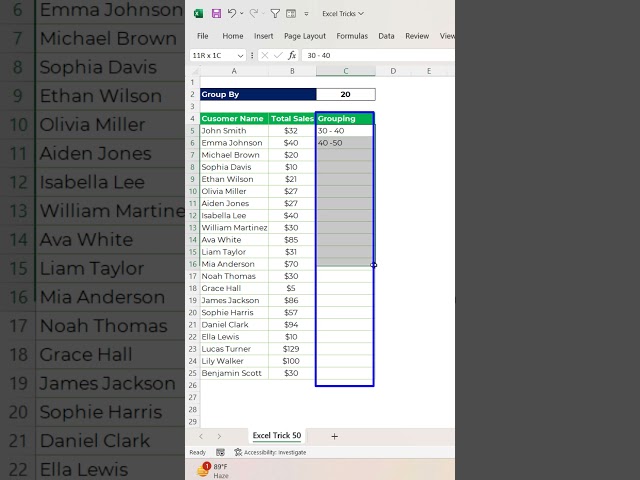Click the Total Sales header cell

click(x=292, y=119)
